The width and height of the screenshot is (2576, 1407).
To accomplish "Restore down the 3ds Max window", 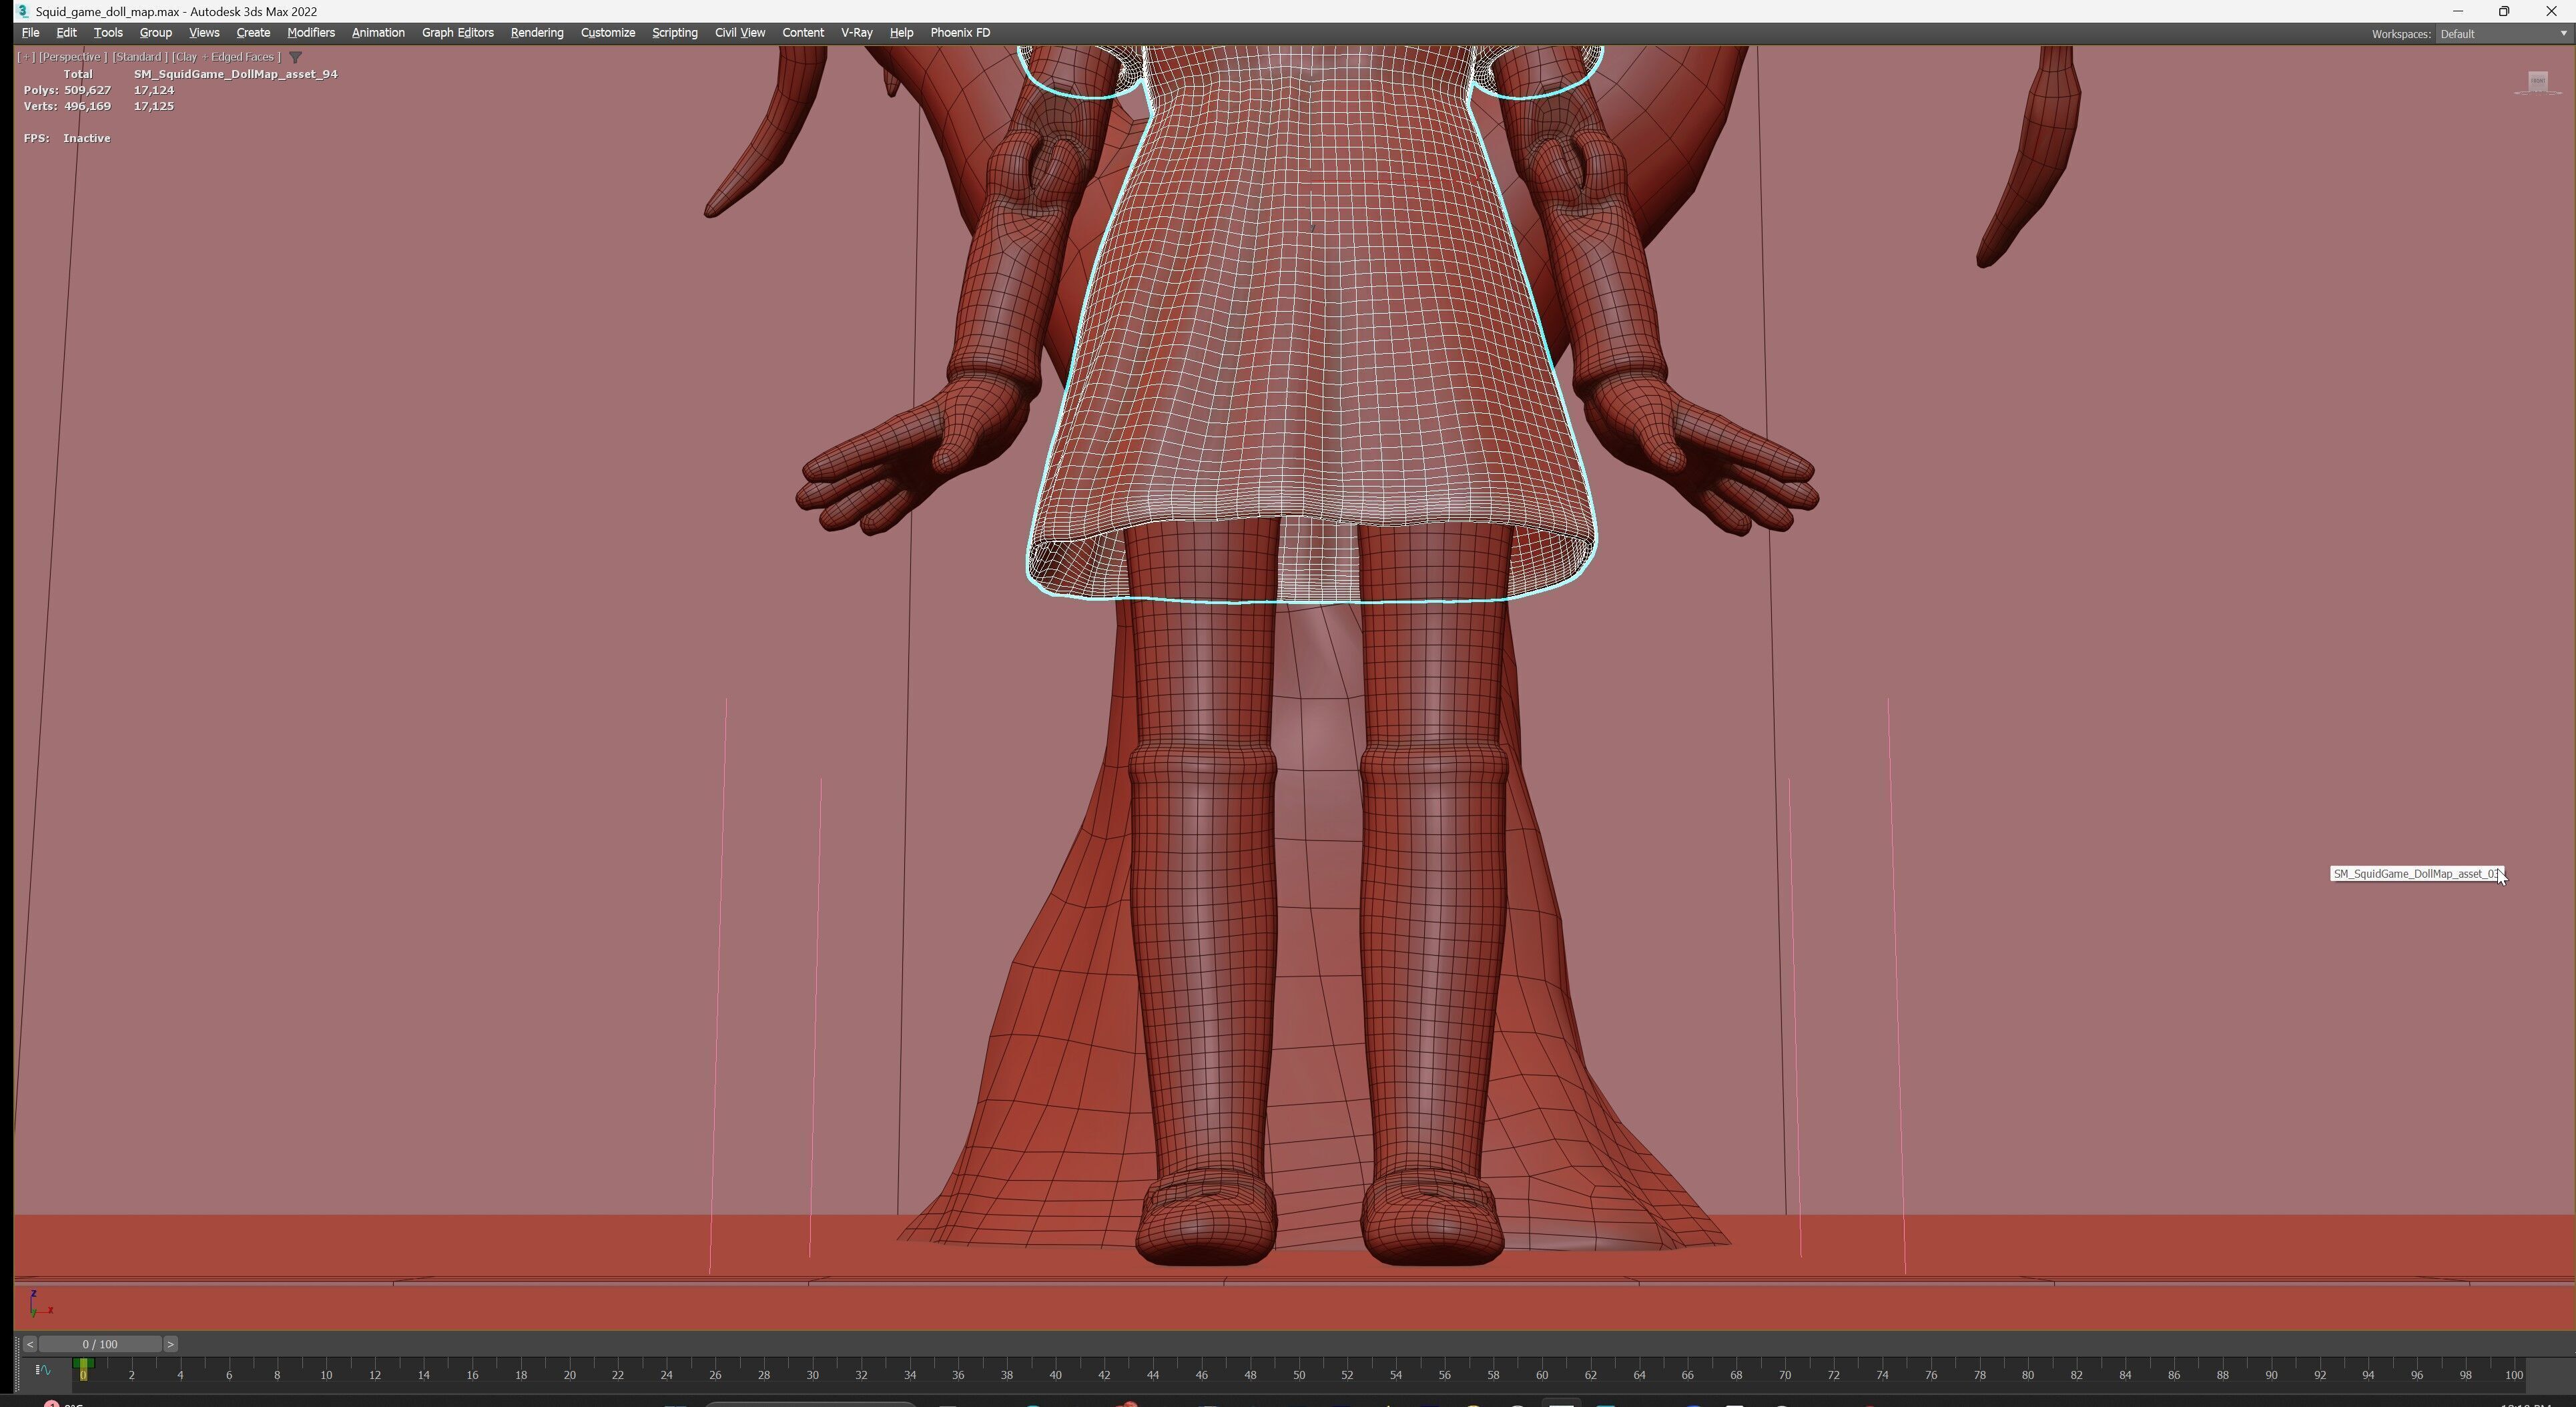I will [x=2504, y=11].
